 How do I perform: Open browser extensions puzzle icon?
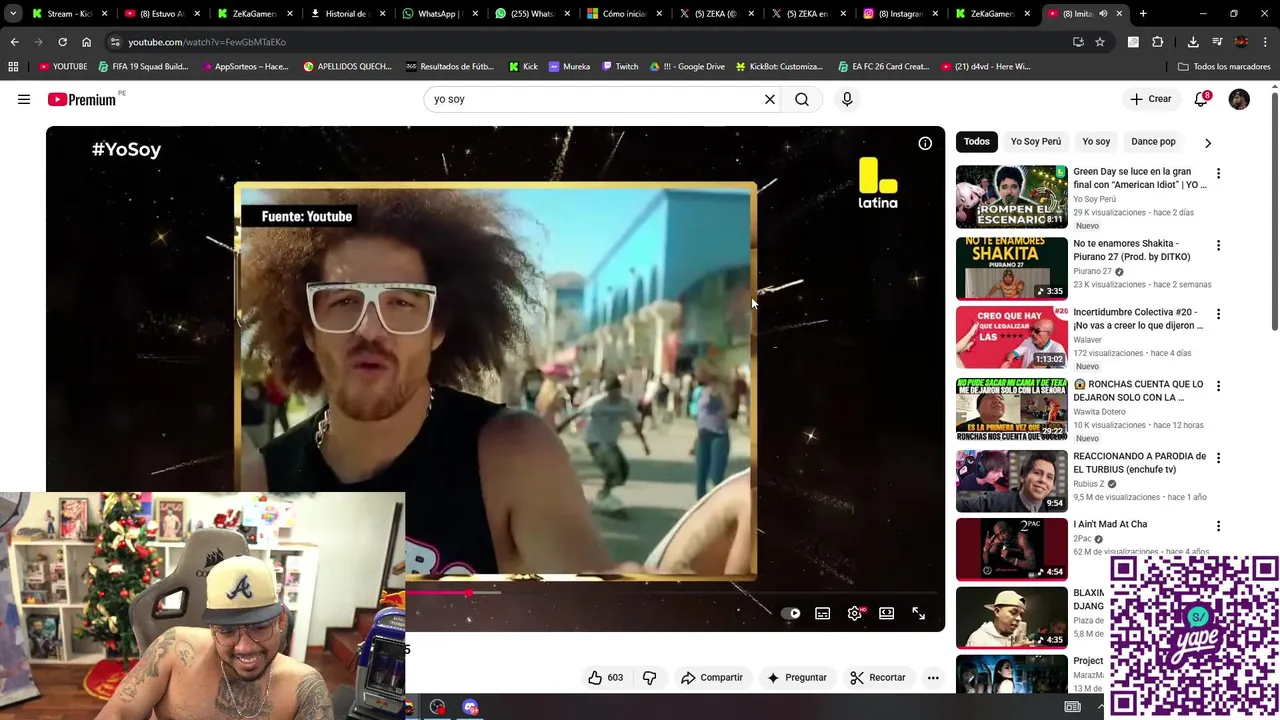coord(1158,42)
